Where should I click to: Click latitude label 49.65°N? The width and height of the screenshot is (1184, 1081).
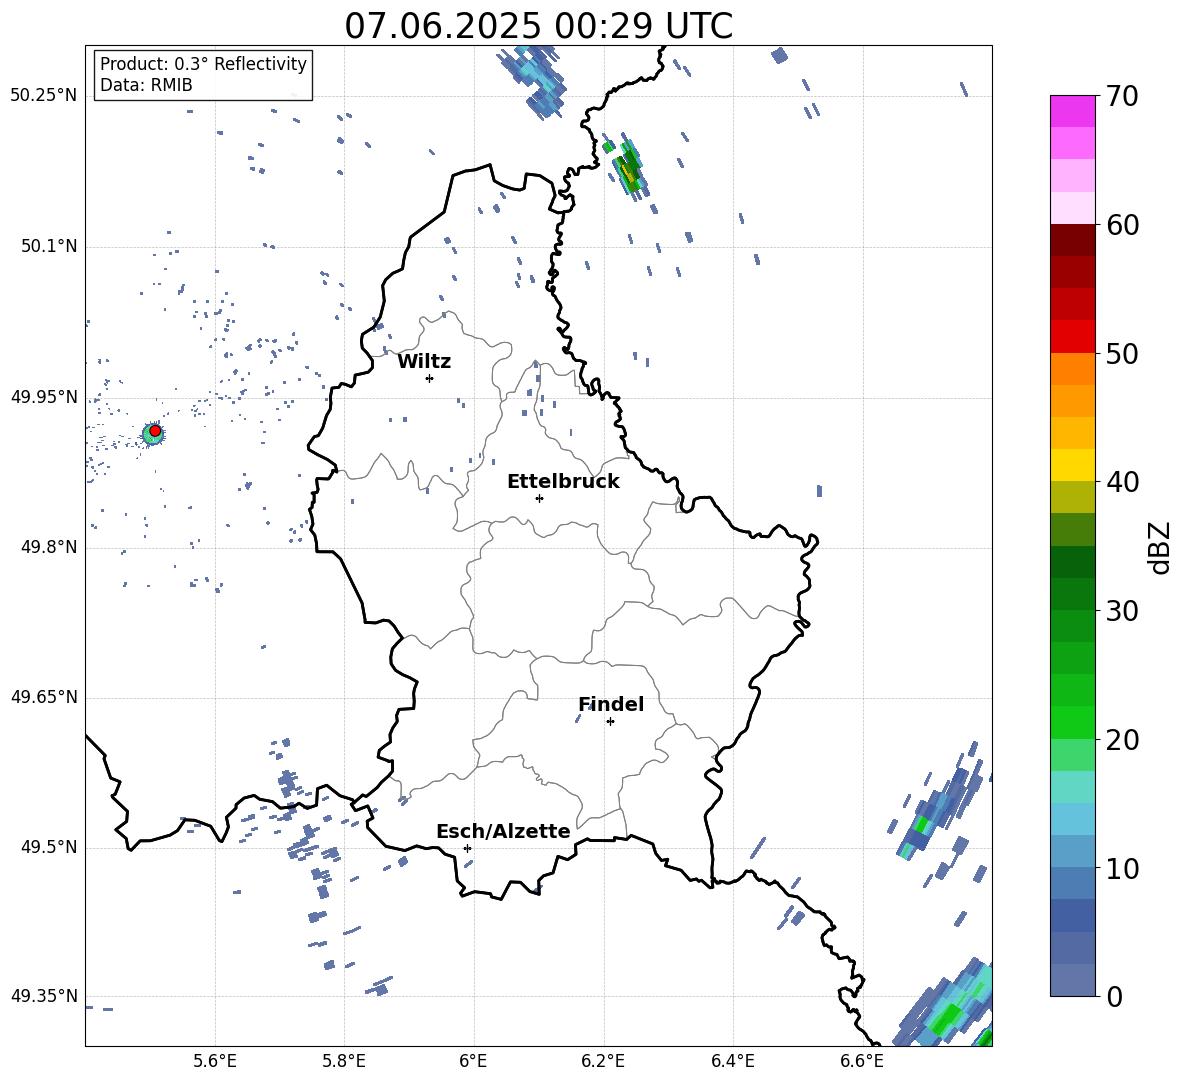[44, 697]
